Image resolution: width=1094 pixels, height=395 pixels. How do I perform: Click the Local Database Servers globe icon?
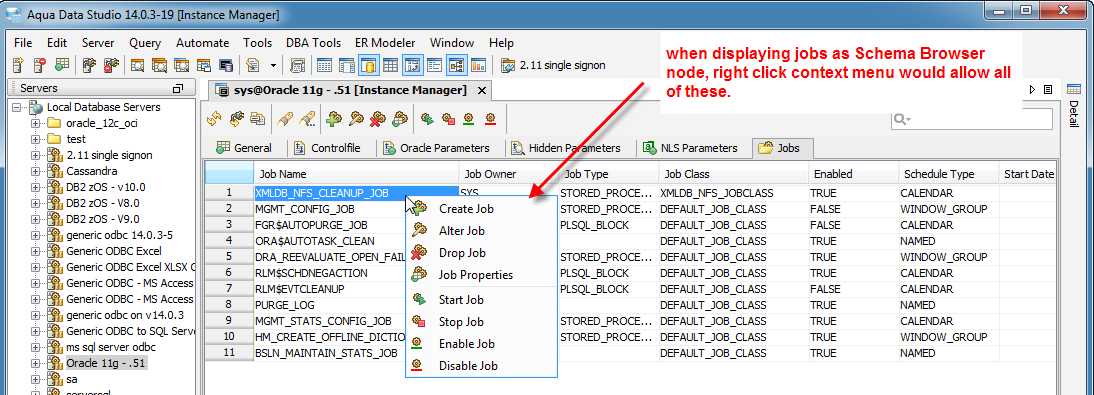[x=35, y=107]
